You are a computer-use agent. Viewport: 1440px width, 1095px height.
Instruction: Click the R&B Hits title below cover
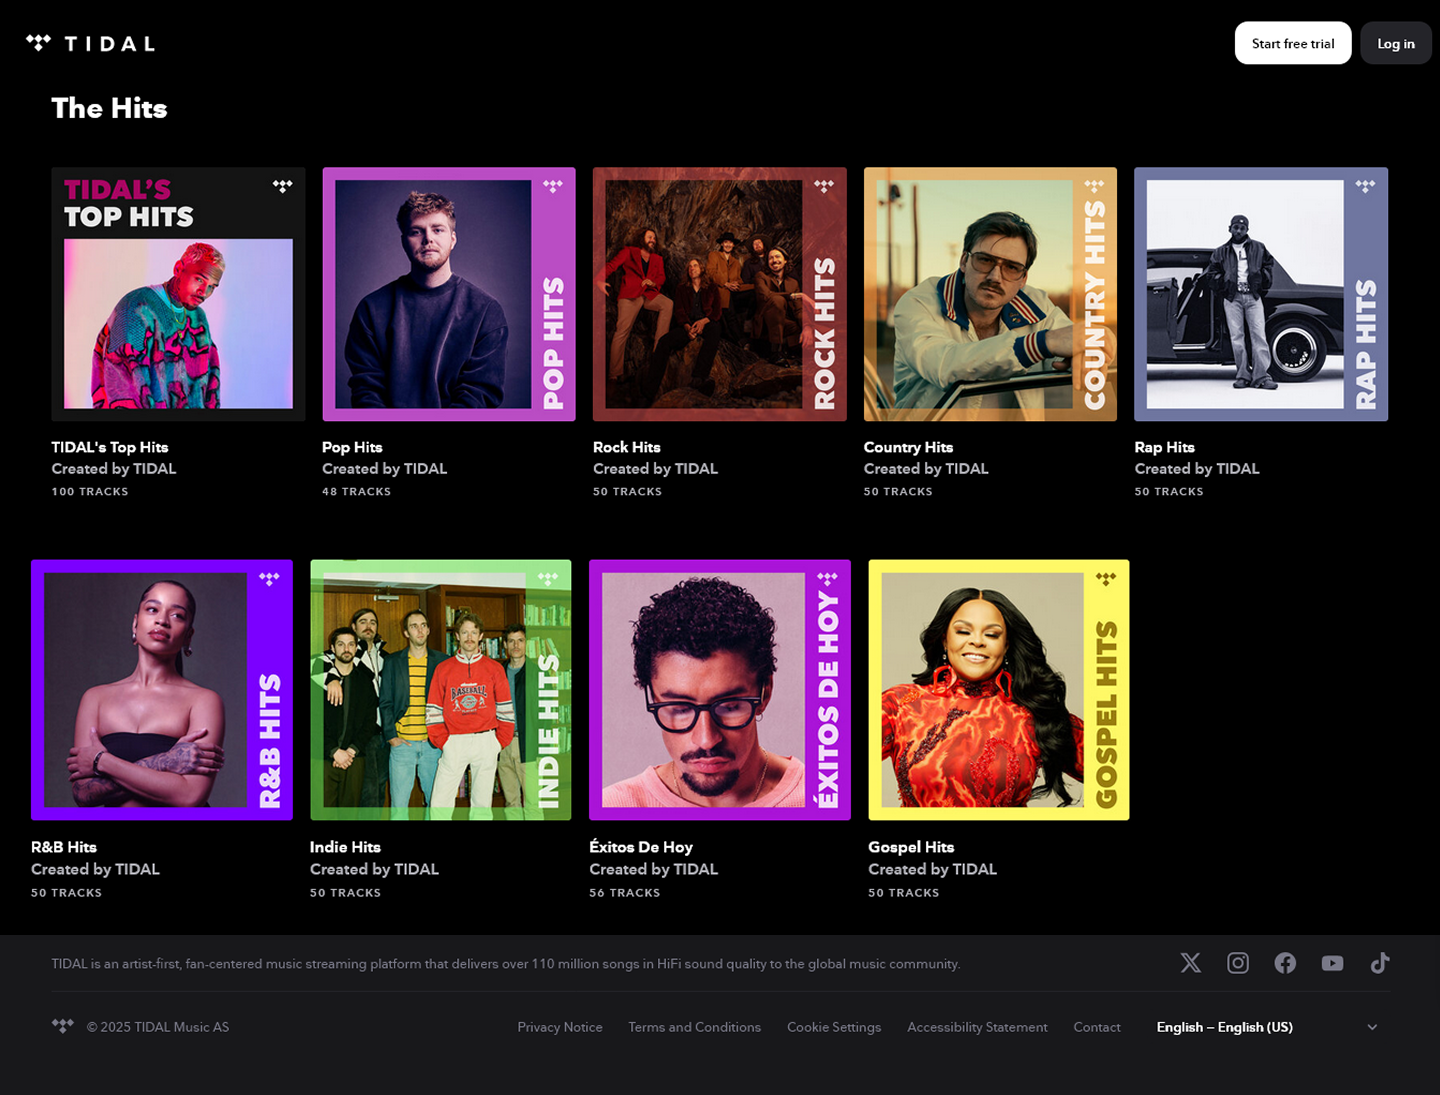pos(64,847)
